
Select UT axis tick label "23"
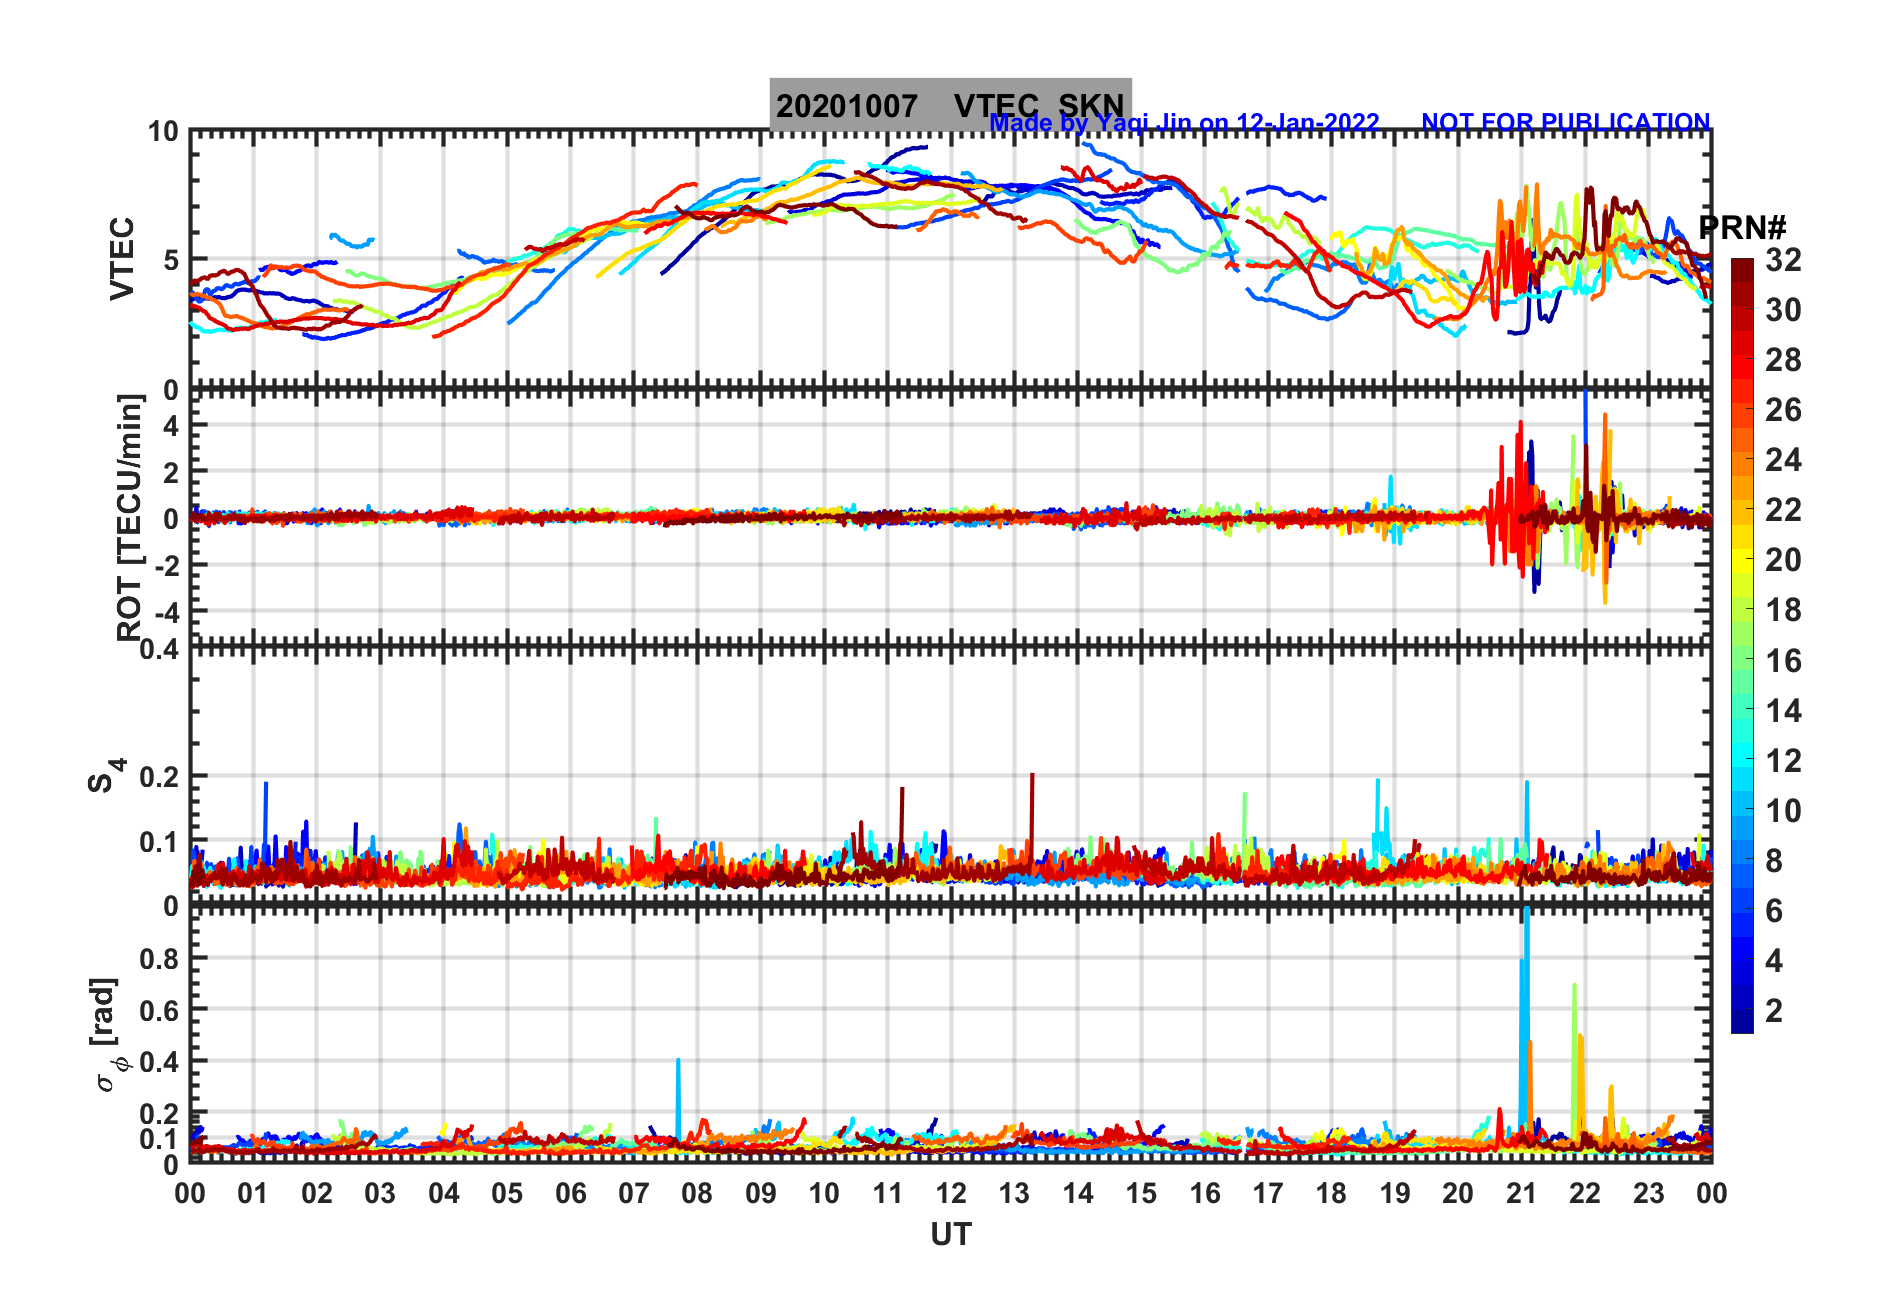1649,1193
